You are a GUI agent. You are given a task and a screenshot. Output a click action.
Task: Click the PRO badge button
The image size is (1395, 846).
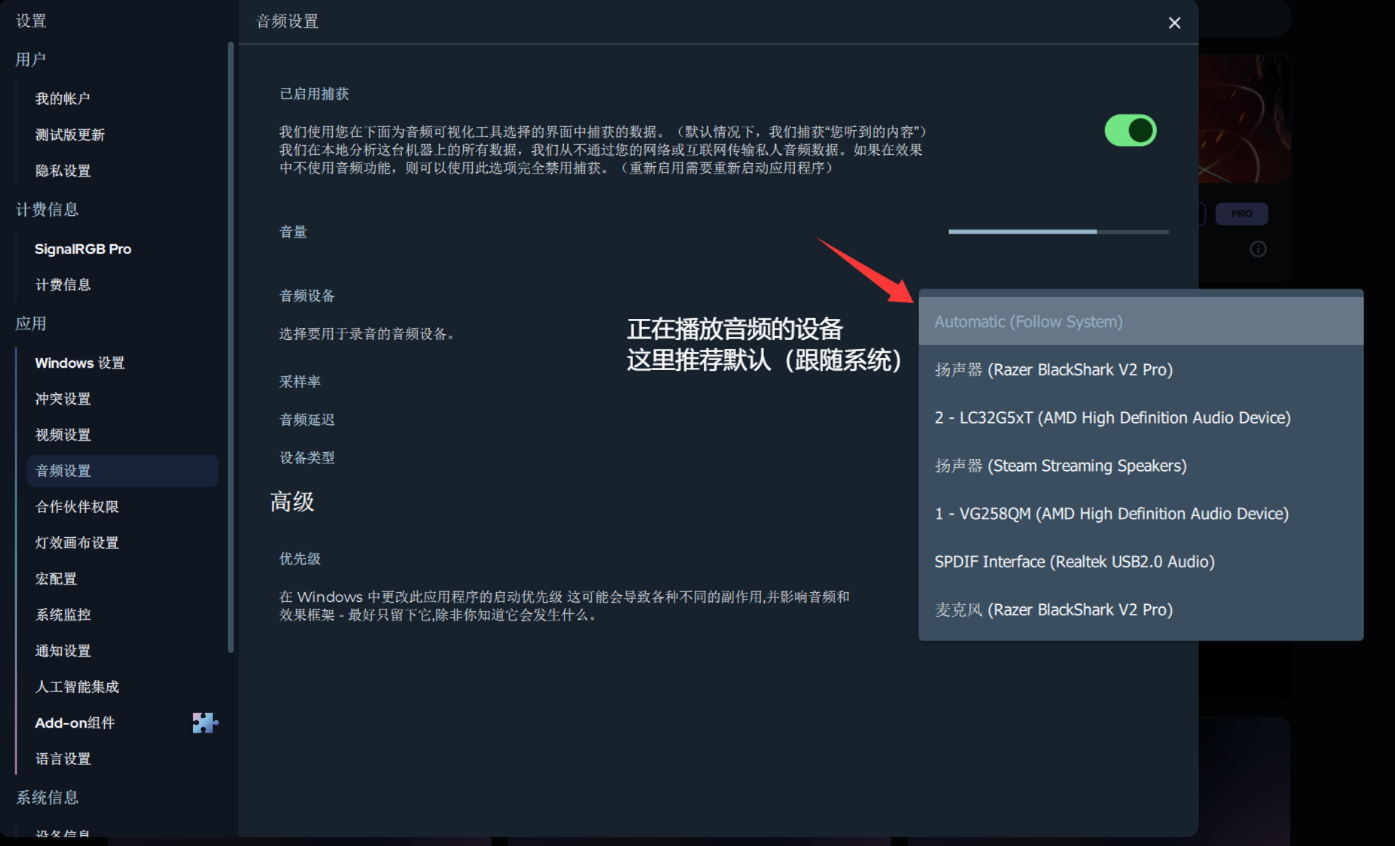[1241, 214]
